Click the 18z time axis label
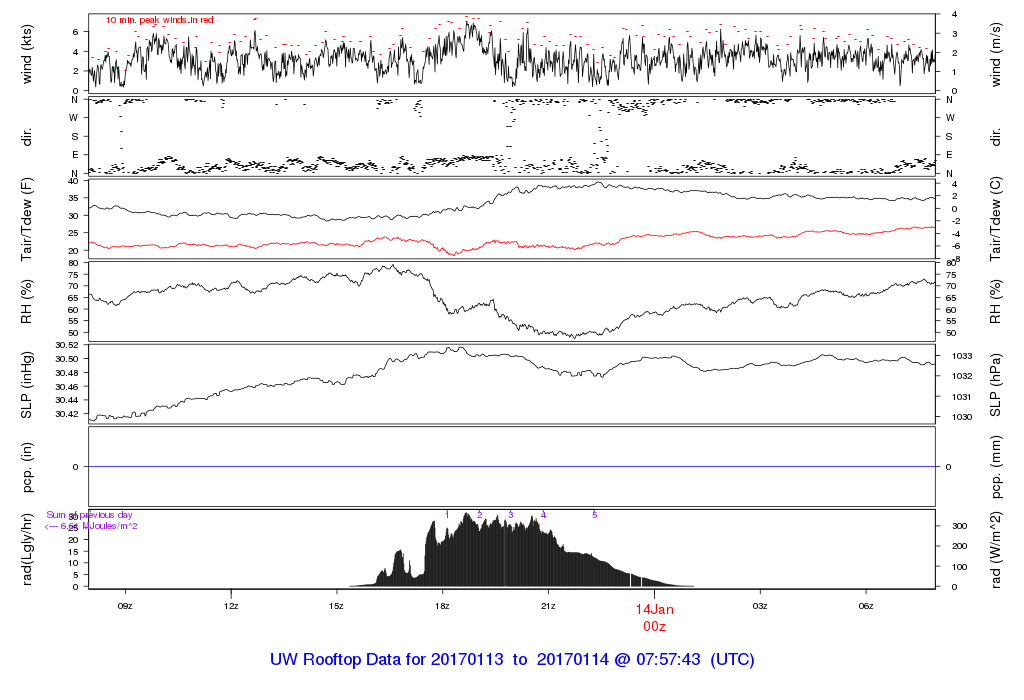Viewport: 1024px width, 700px height. (x=442, y=604)
